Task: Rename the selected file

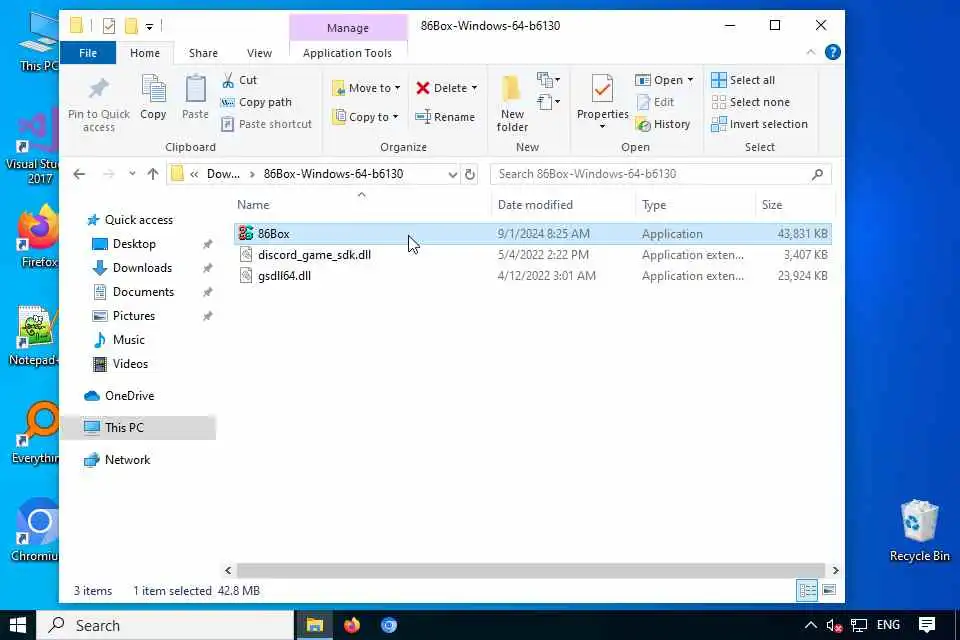Action: click(x=445, y=117)
